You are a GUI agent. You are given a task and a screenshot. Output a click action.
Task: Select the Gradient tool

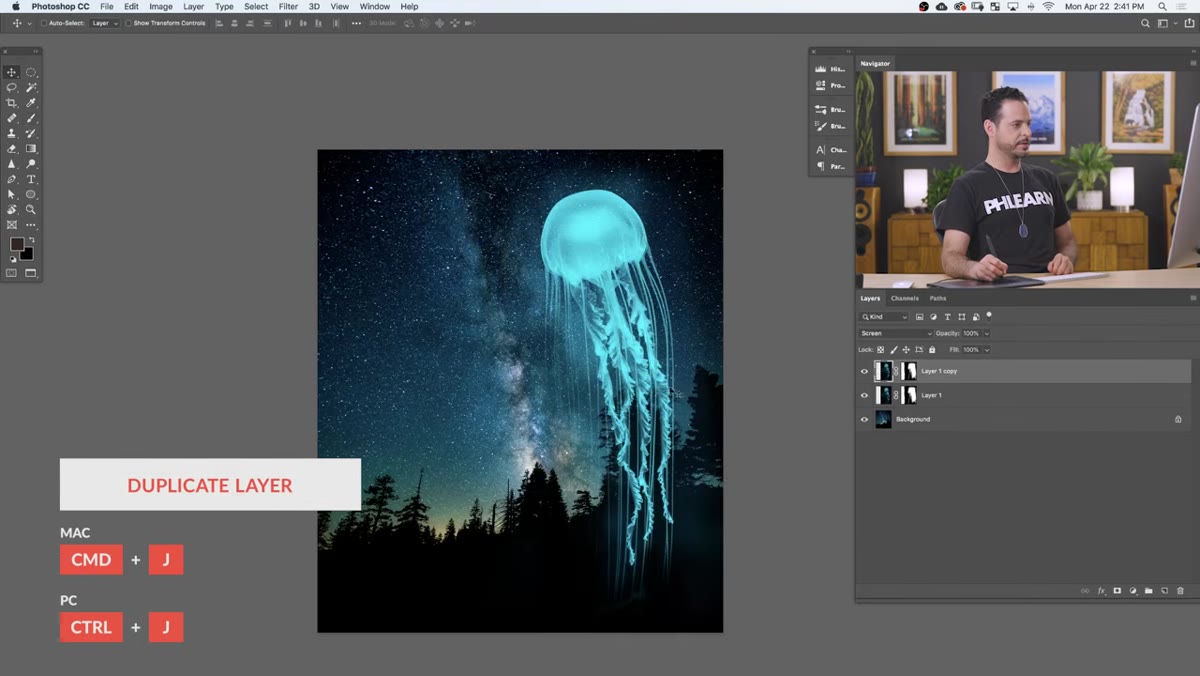click(31, 148)
